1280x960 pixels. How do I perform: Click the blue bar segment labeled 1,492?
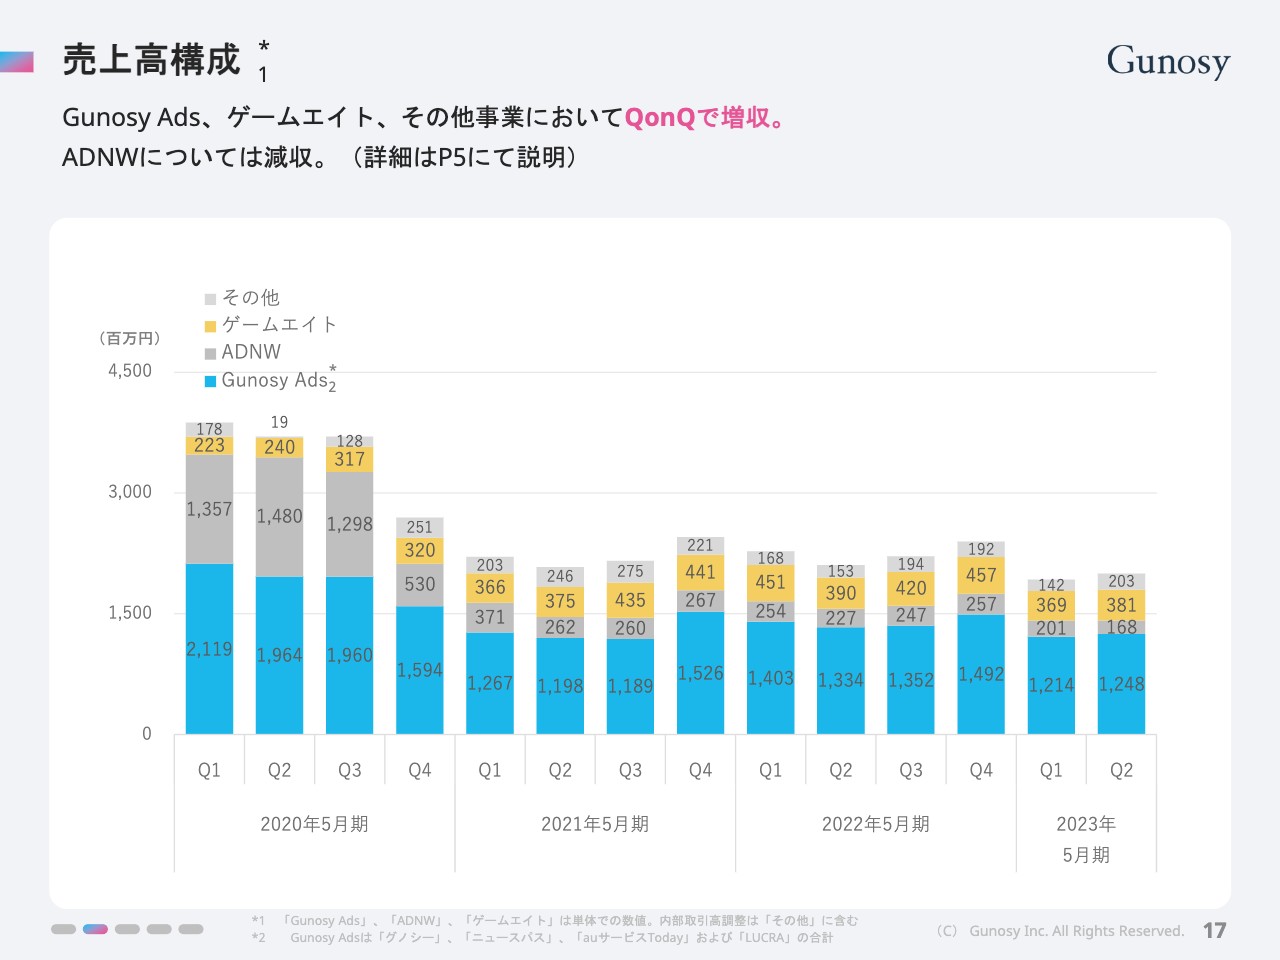pos(981,674)
